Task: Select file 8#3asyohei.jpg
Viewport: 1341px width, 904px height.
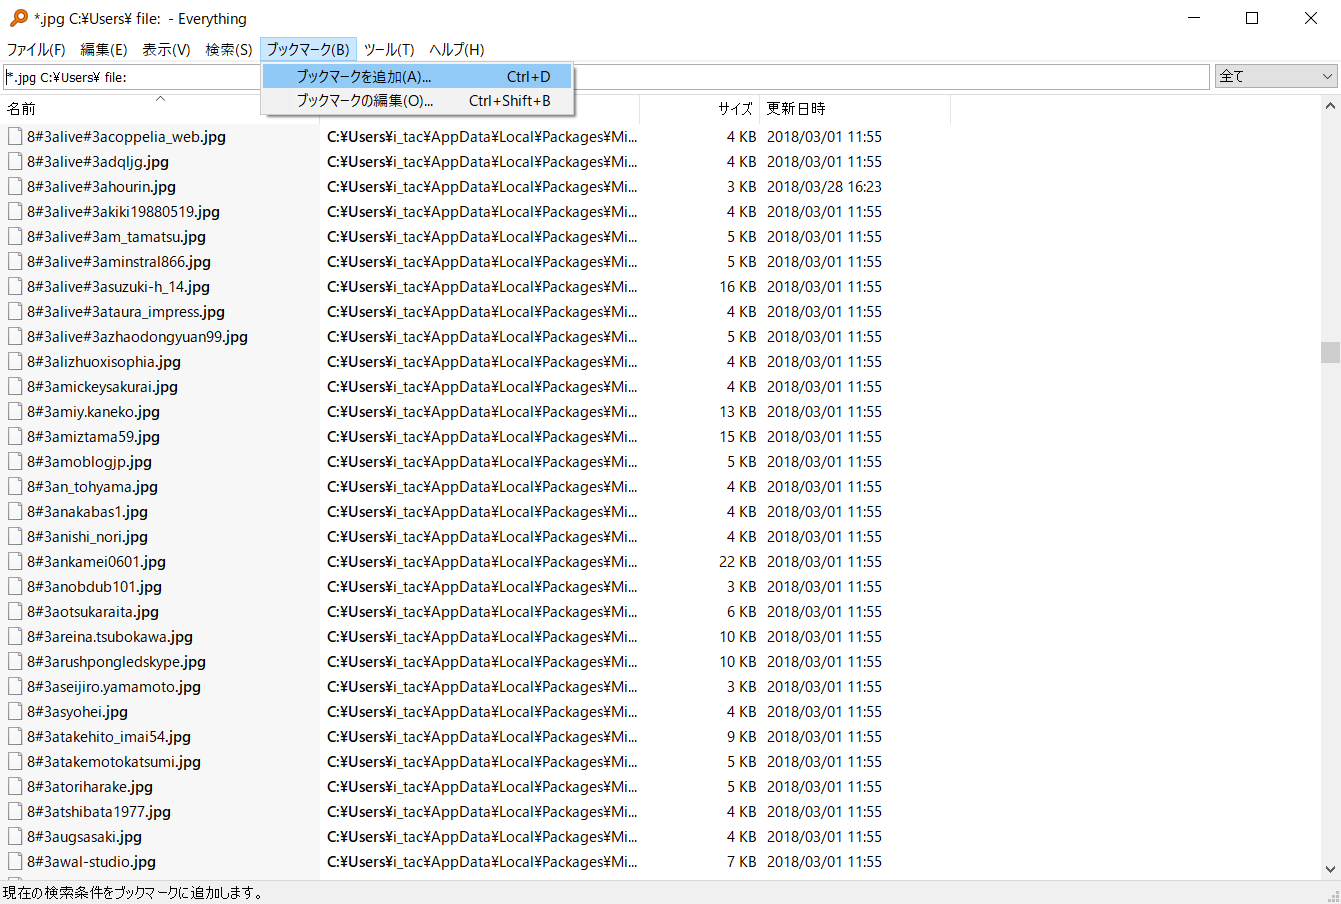Action: pos(78,712)
